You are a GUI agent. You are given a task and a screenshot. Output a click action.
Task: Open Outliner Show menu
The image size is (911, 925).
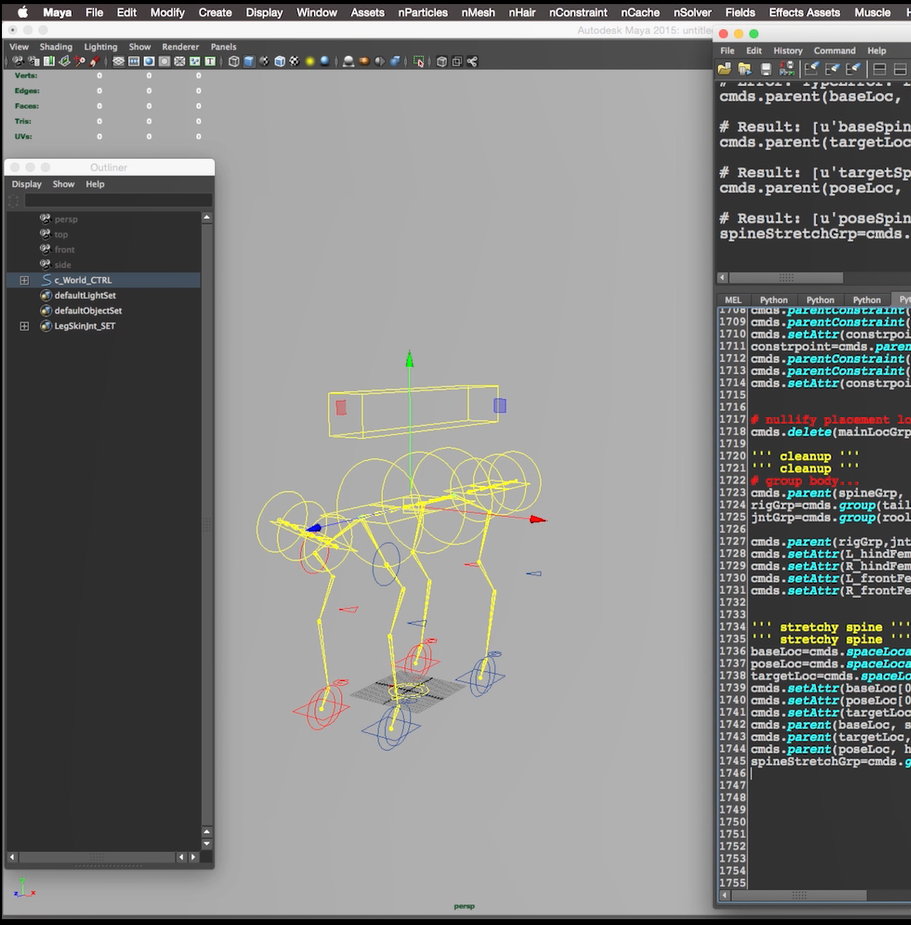click(64, 184)
